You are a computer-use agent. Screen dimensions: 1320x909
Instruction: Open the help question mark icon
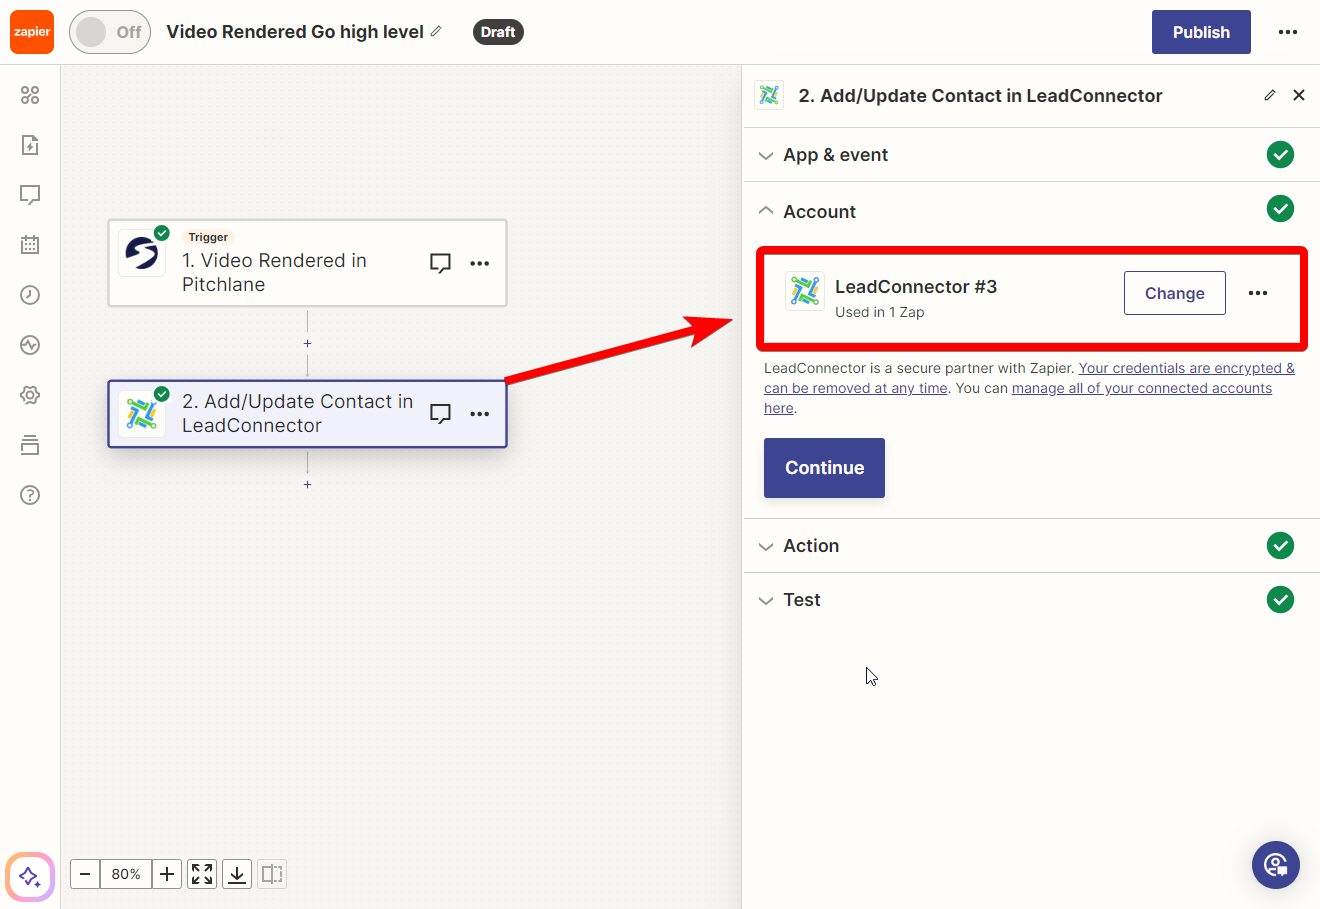point(30,495)
